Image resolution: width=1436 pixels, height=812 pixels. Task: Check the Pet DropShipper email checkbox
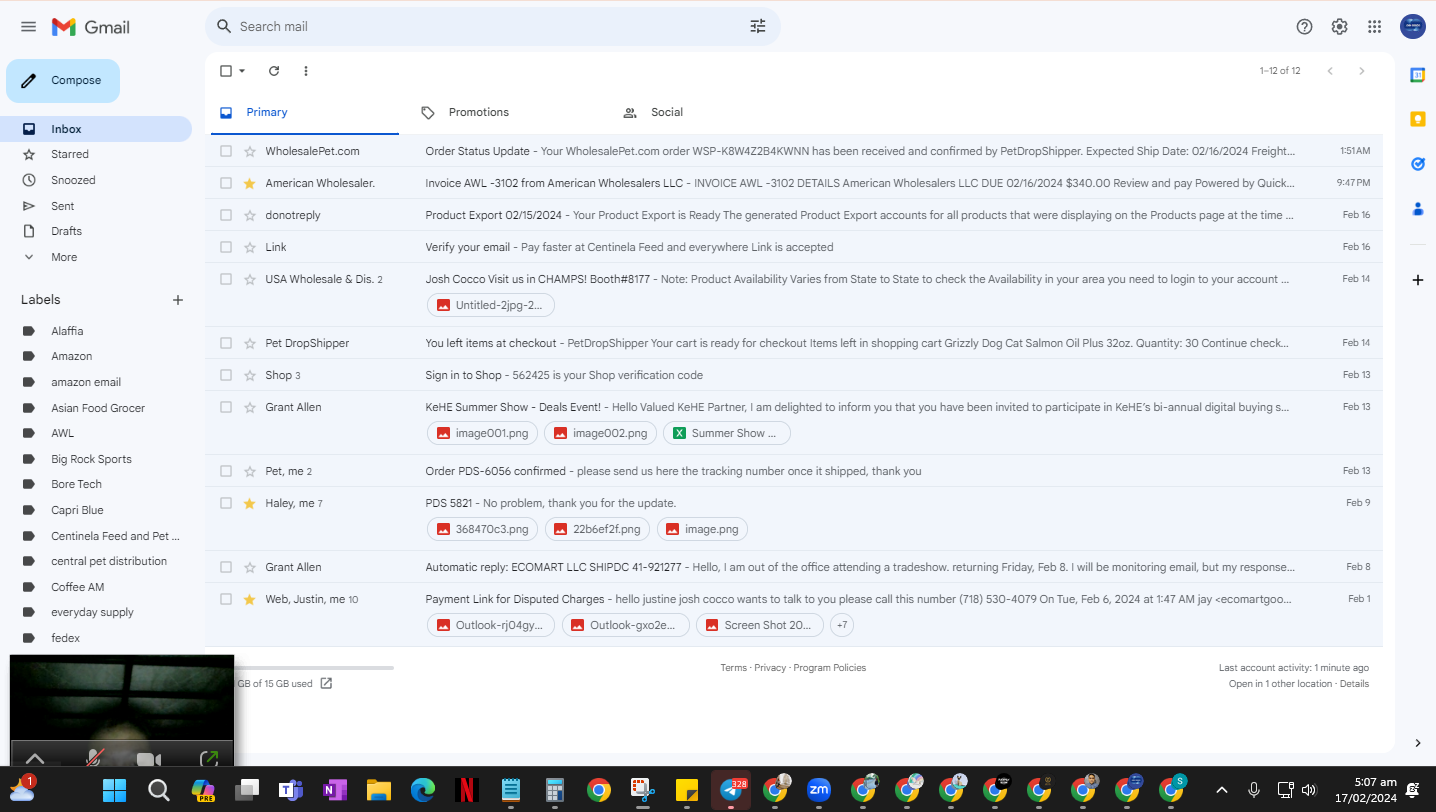click(x=226, y=343)
